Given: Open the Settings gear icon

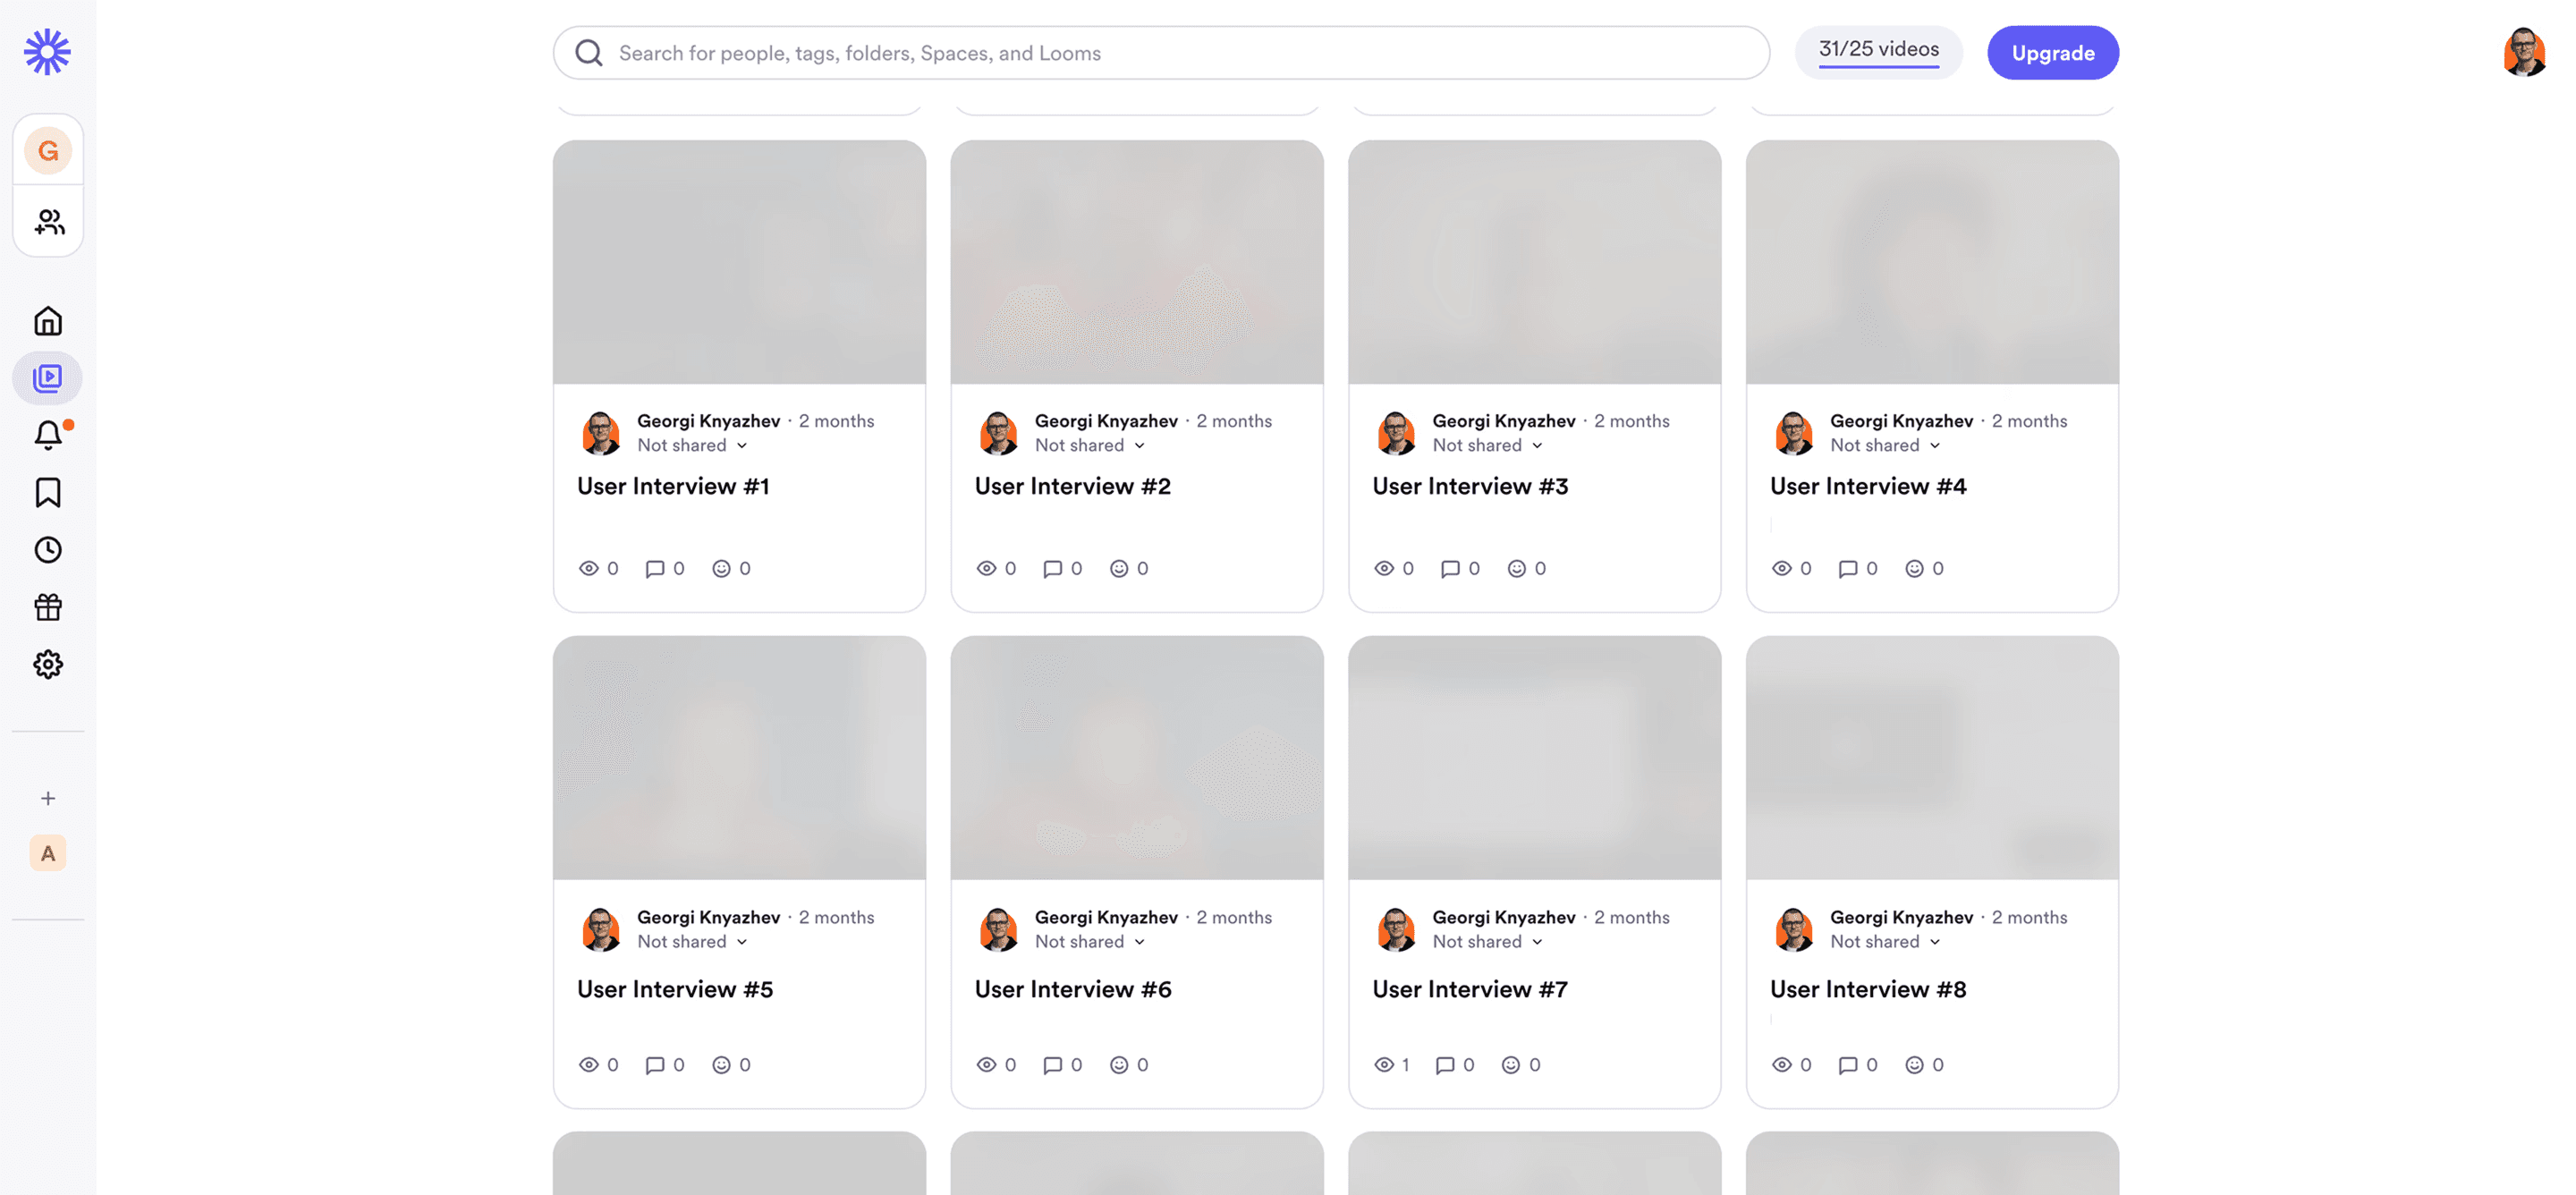Looking at the screenshot, I should point(48,664).
